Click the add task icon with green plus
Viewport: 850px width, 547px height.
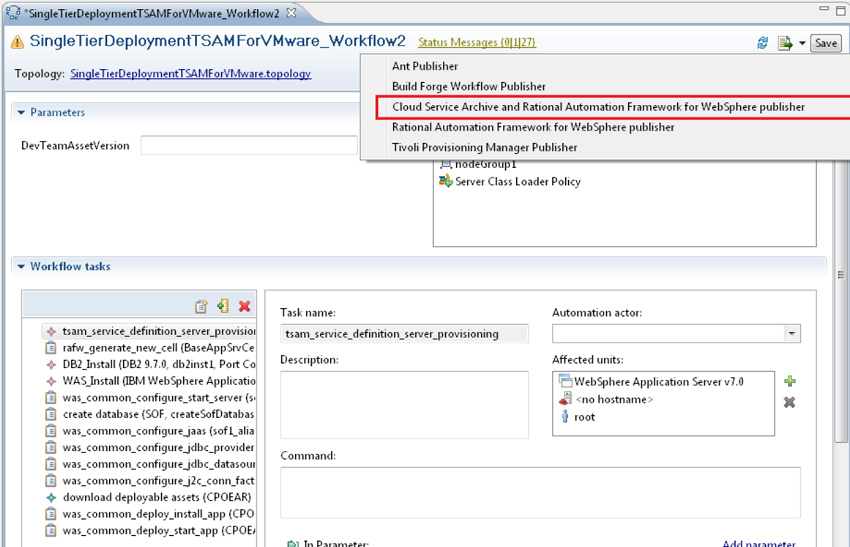click(223, 306)
